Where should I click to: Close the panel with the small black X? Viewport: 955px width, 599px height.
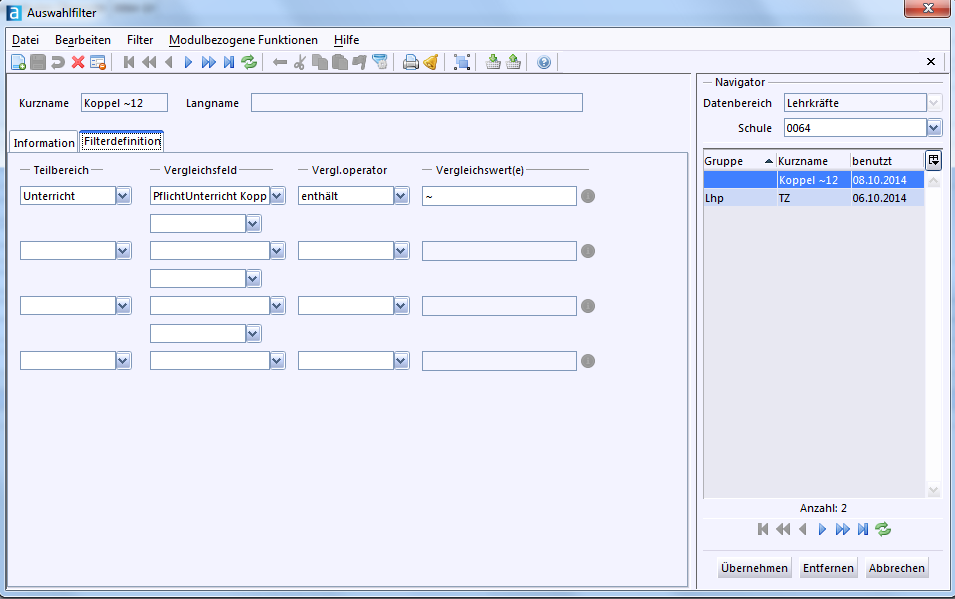click(x=931, y=62)
